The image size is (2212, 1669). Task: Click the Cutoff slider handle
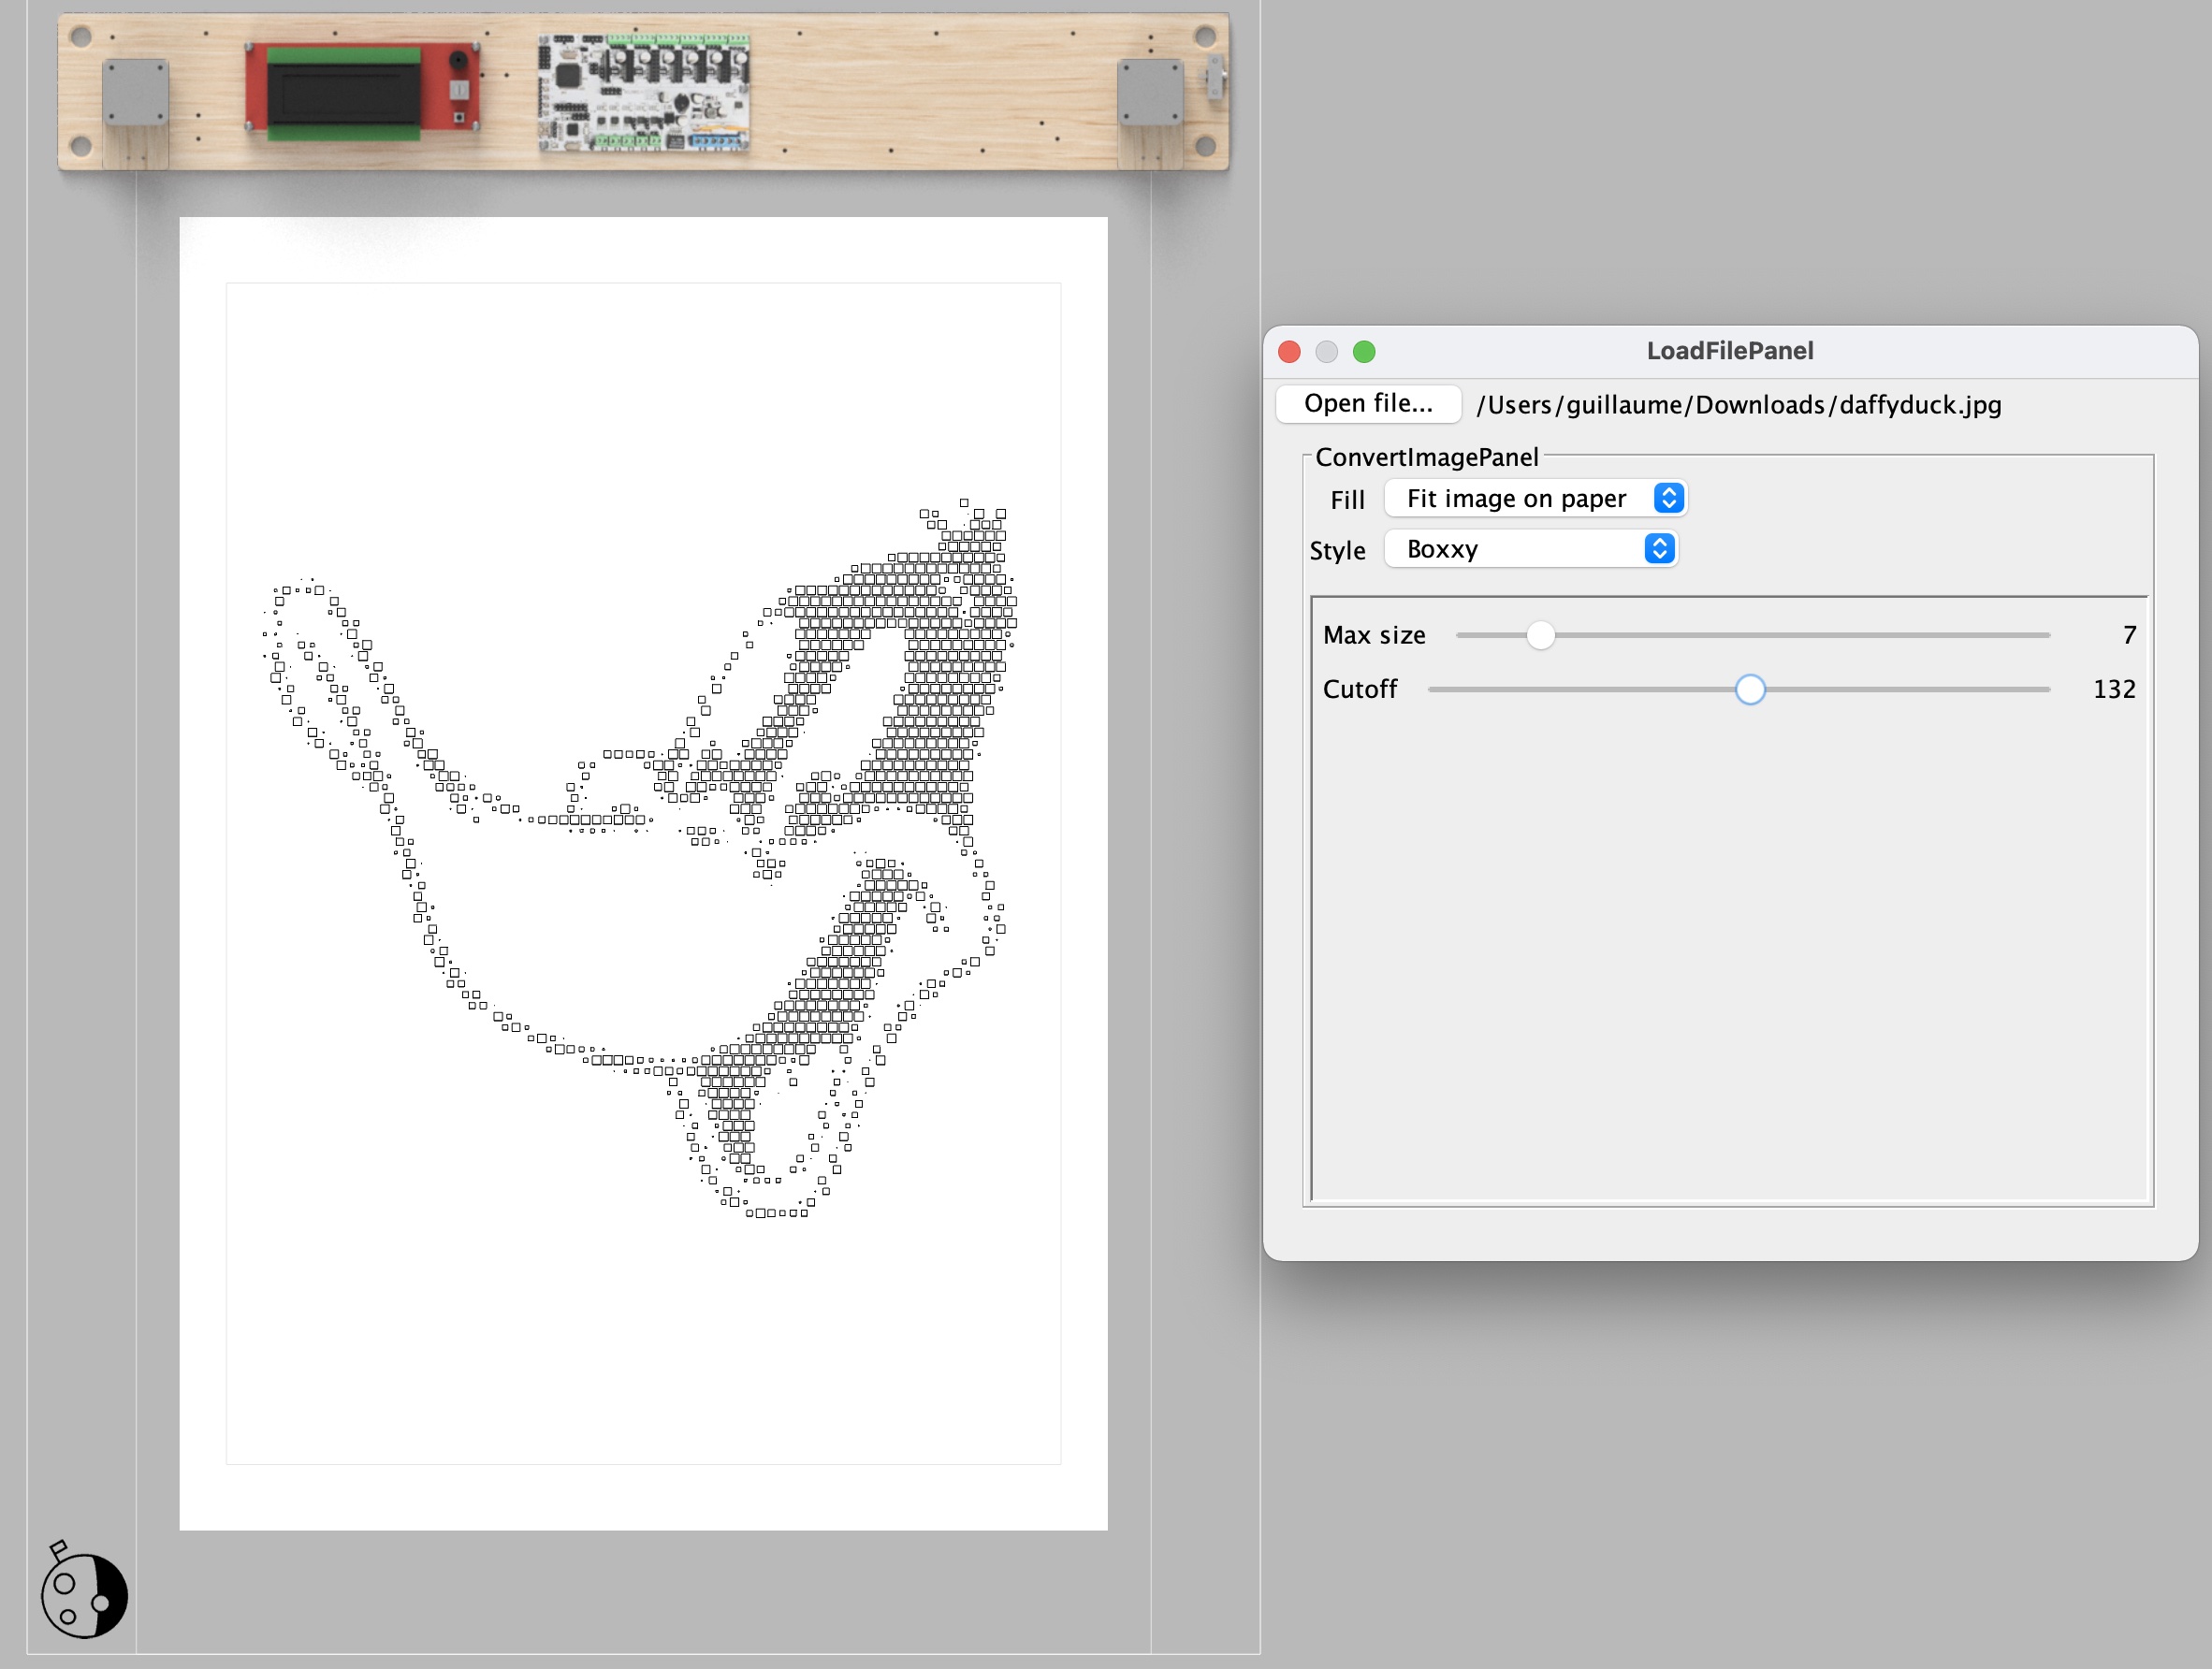1750,689
